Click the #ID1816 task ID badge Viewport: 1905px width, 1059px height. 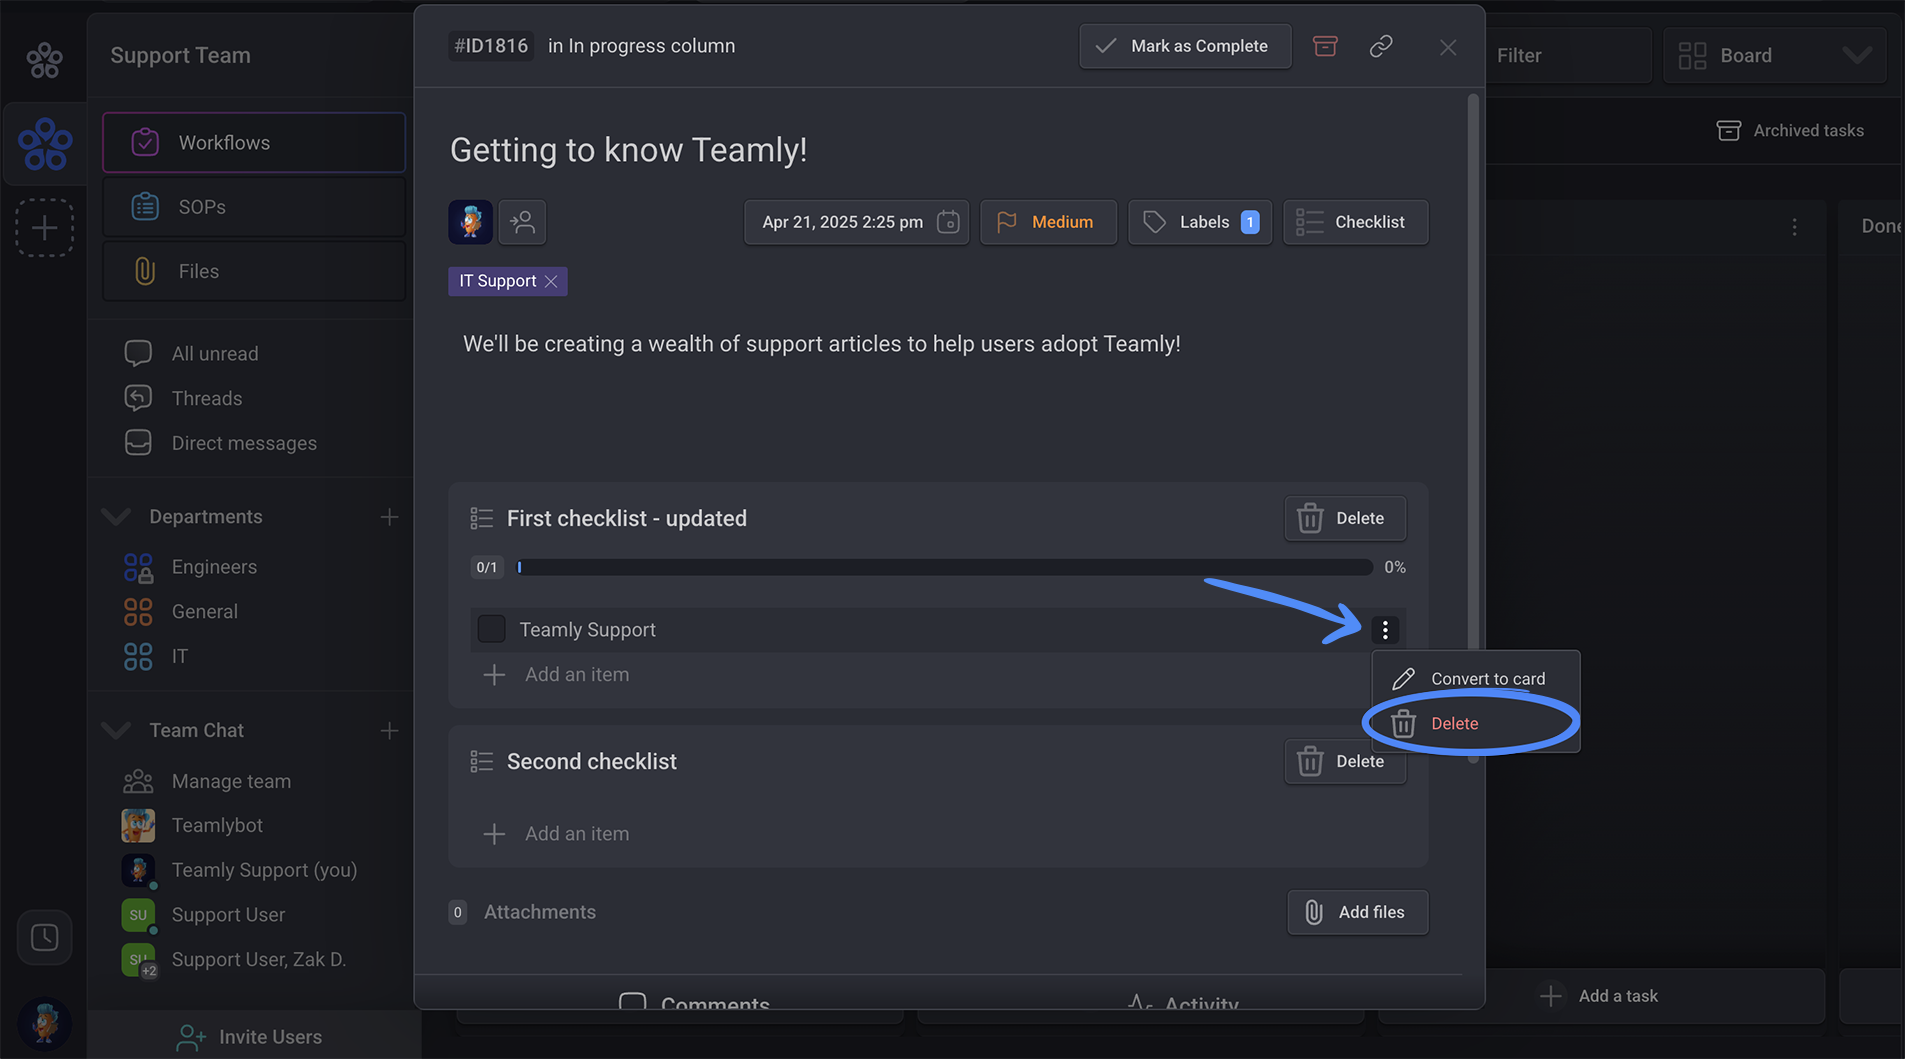[x=491, y=46]
